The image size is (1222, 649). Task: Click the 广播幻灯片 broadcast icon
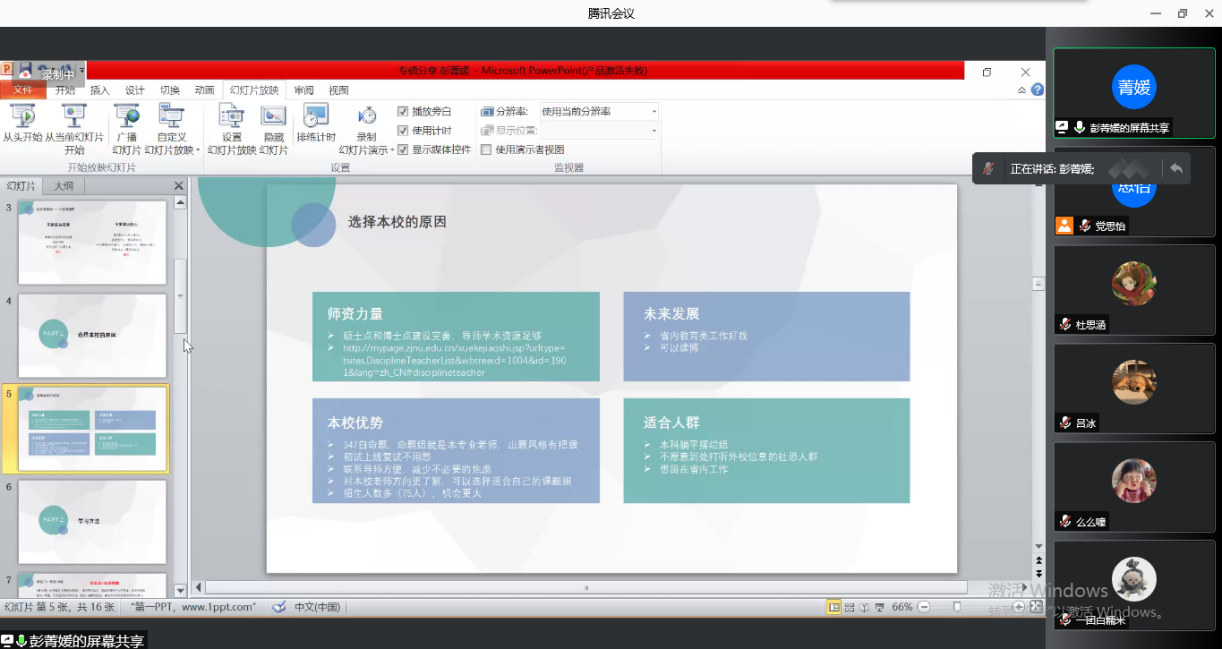pos(126,116)
